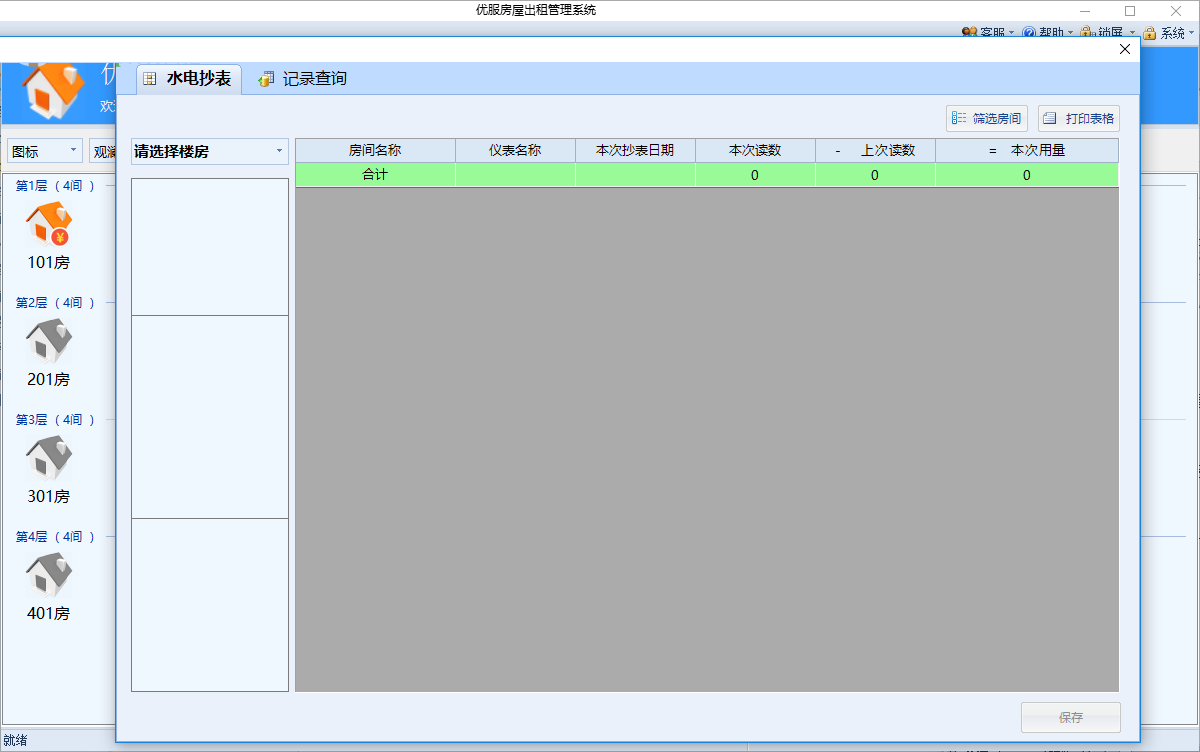
Task: Select the 301房 house icon
Action: tap(49, 458)
